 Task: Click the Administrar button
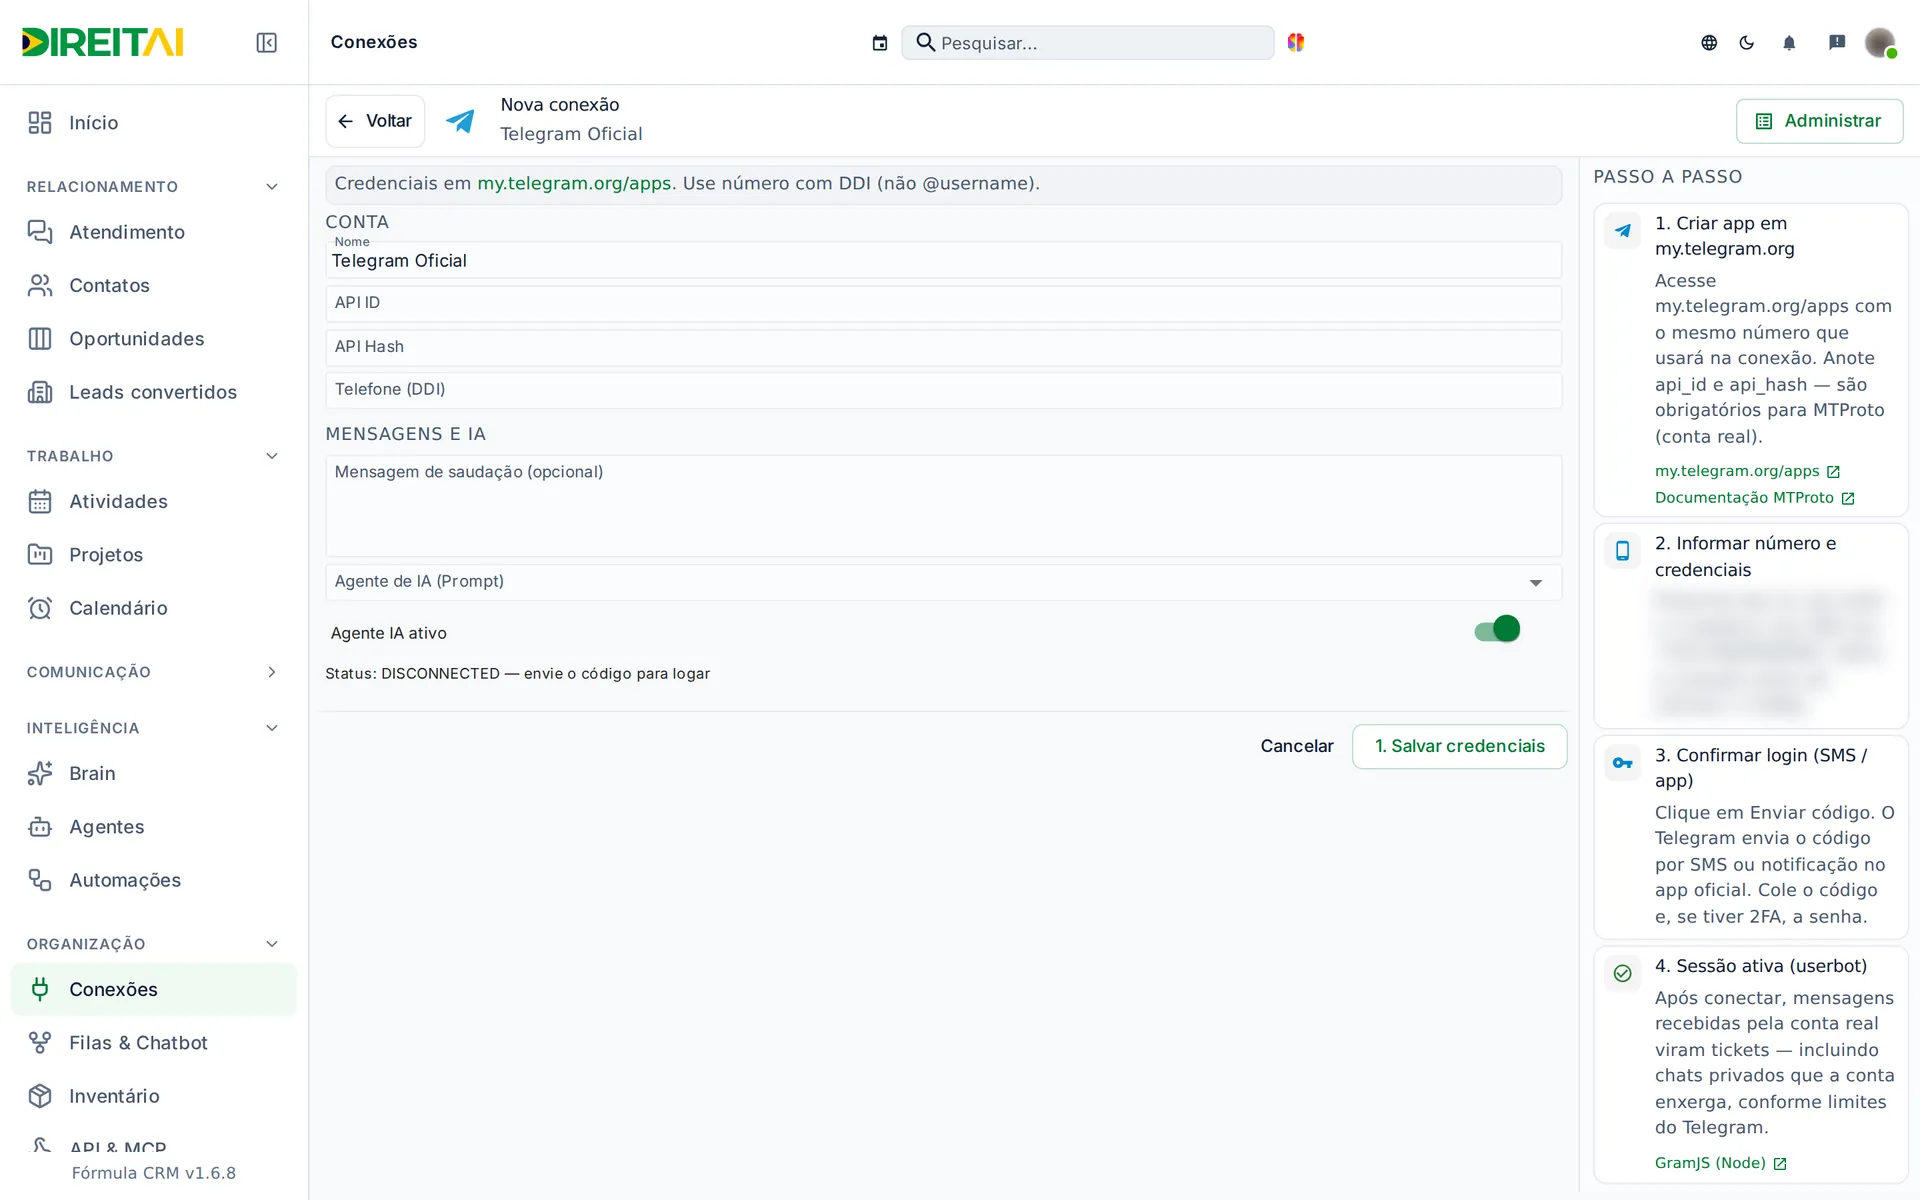click(x=1819, y=121)
